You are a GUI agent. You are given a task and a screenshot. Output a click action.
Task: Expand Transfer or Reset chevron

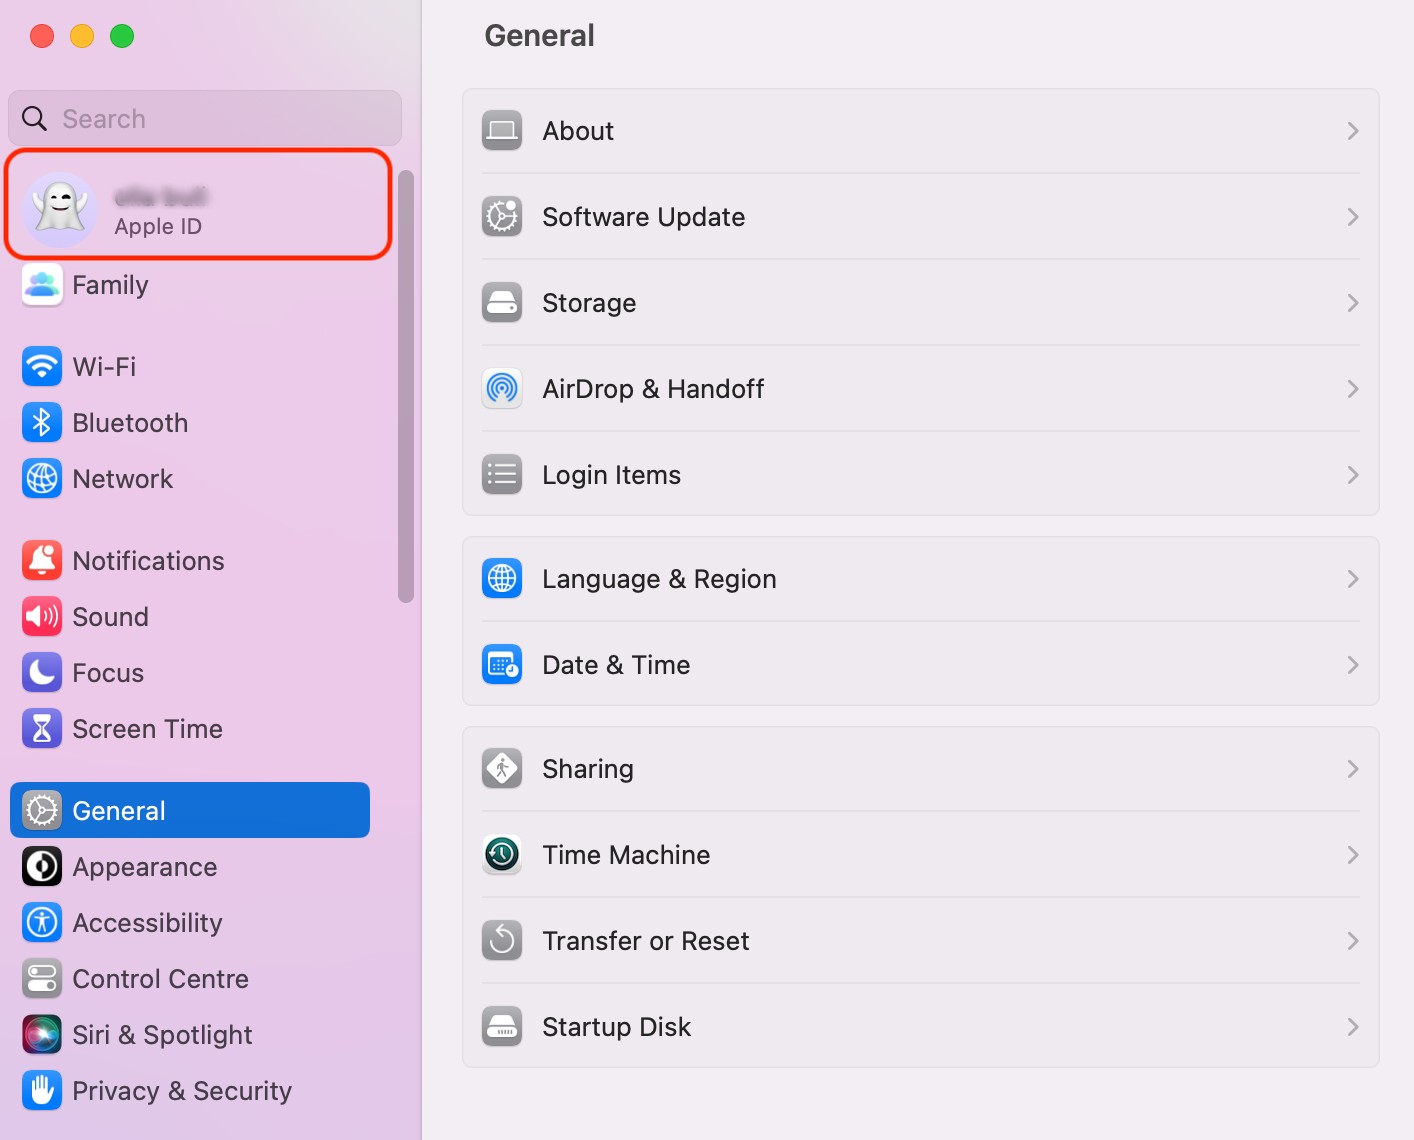[x=1352, y=941]
